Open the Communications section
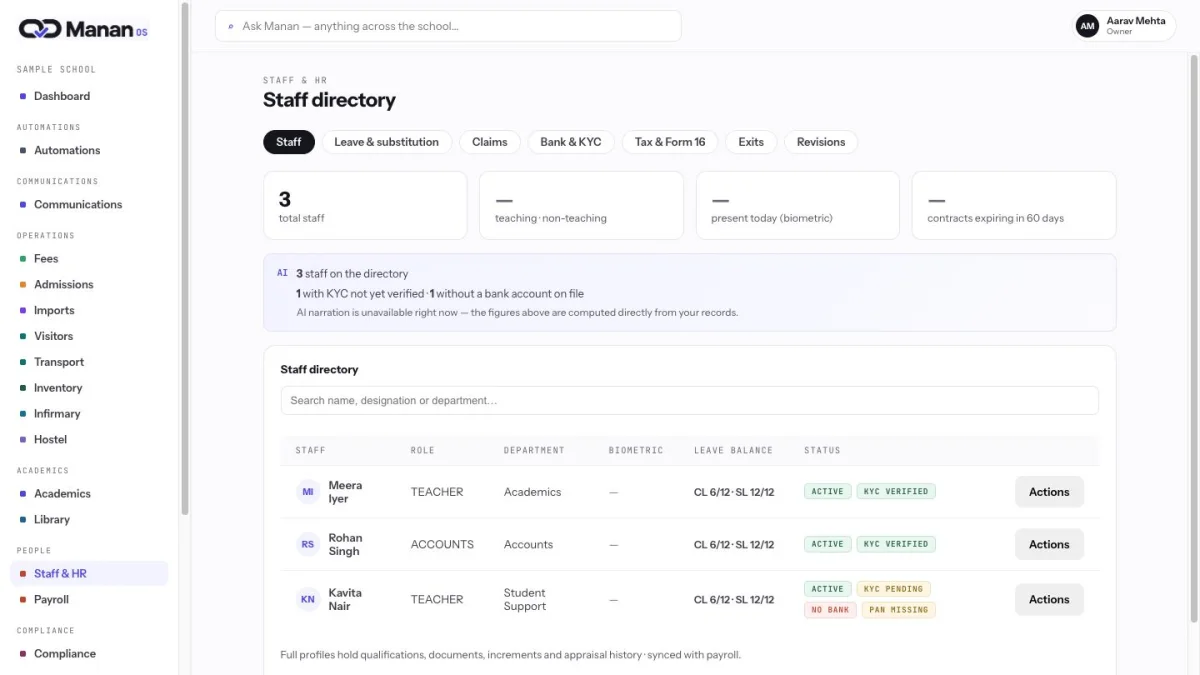 (x=89, y=204)
